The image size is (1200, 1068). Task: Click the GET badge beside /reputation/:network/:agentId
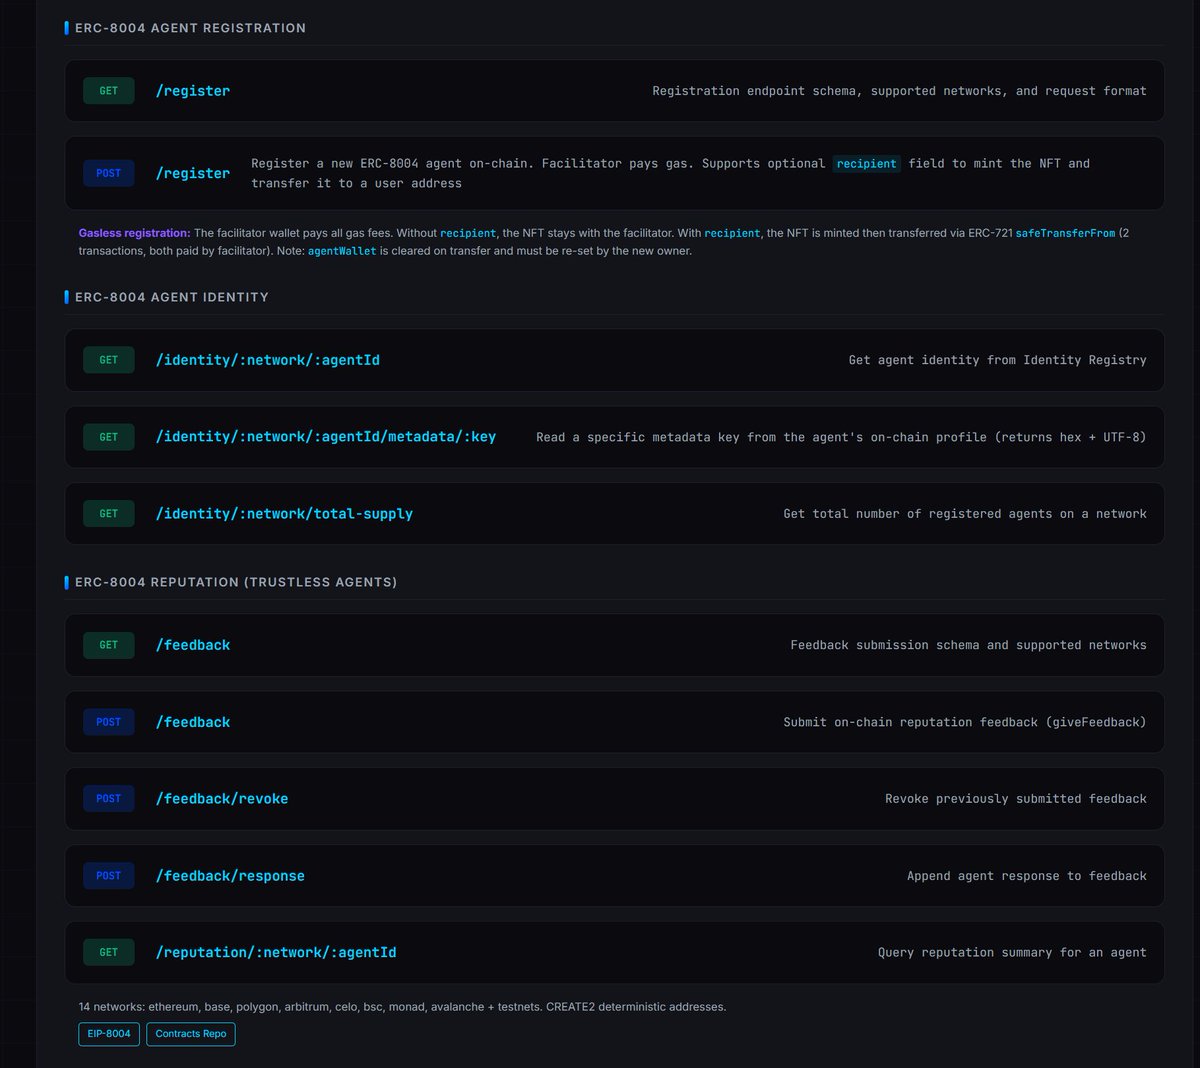click(x=109, y=953)
